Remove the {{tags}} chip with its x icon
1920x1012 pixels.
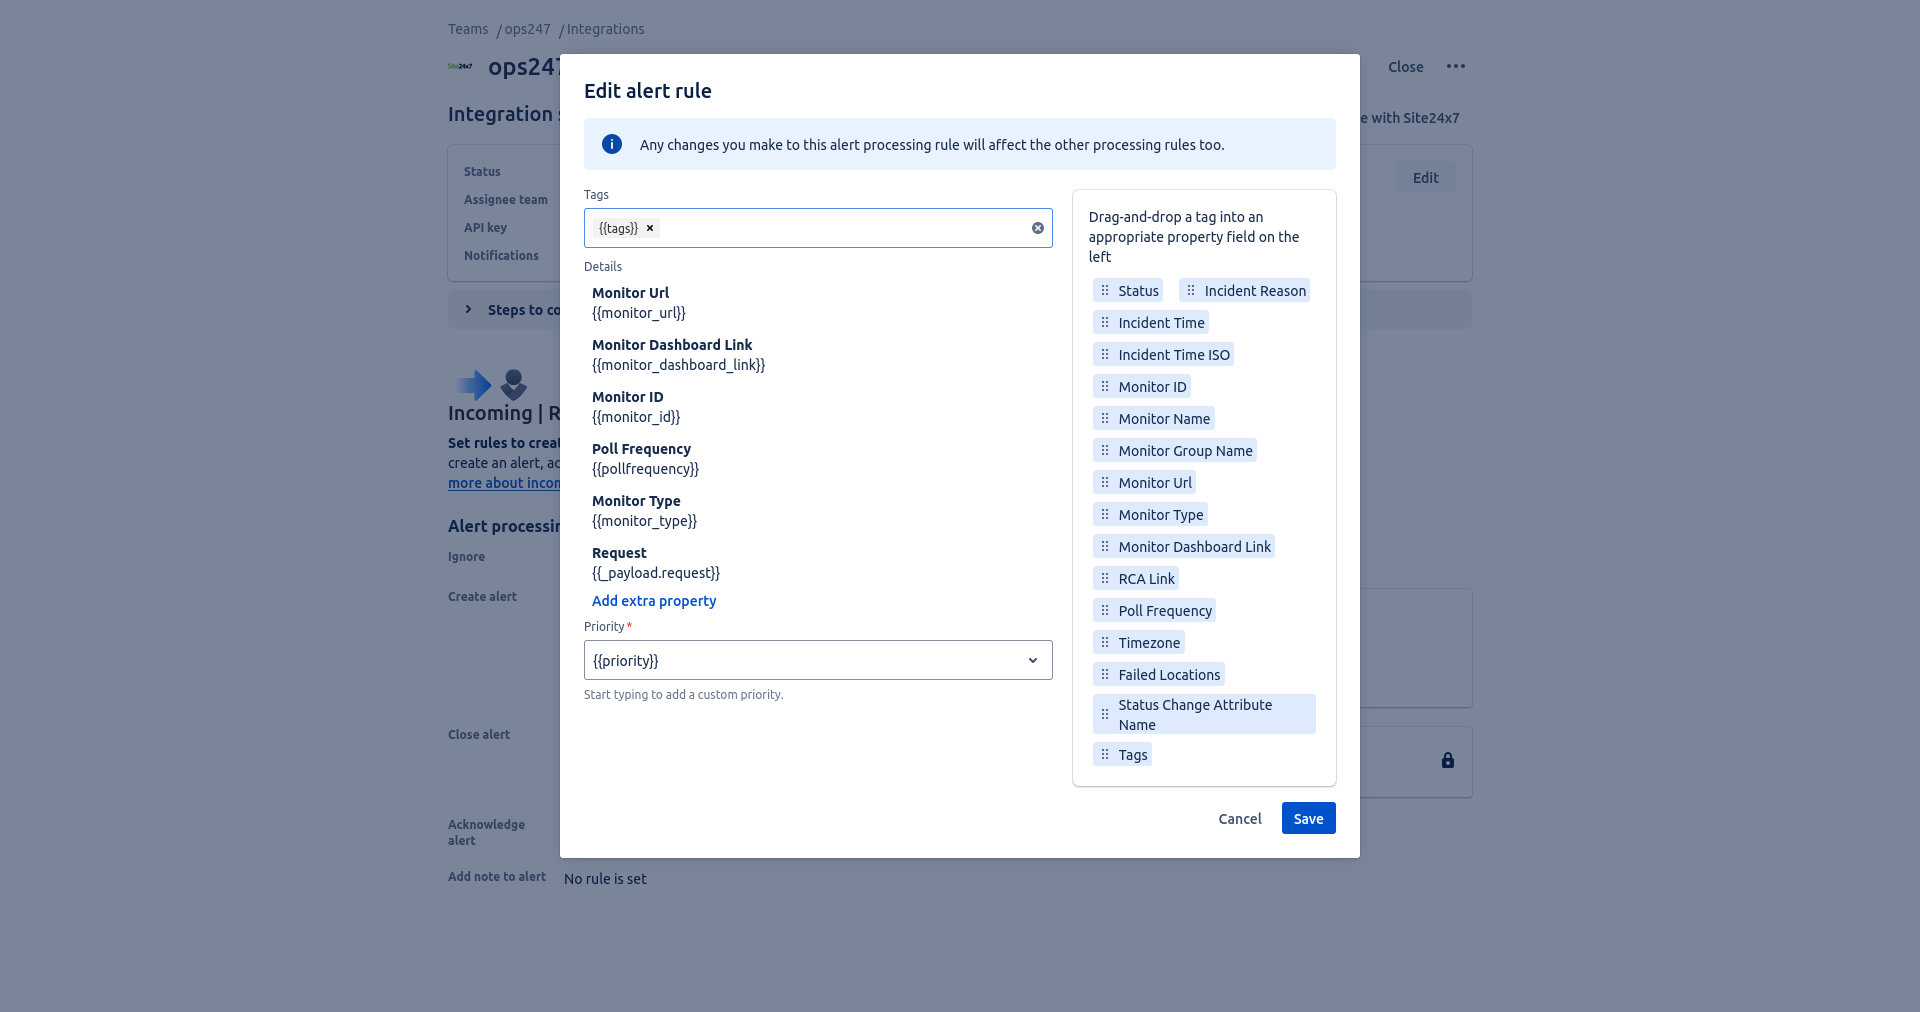(x=650, y=228)
